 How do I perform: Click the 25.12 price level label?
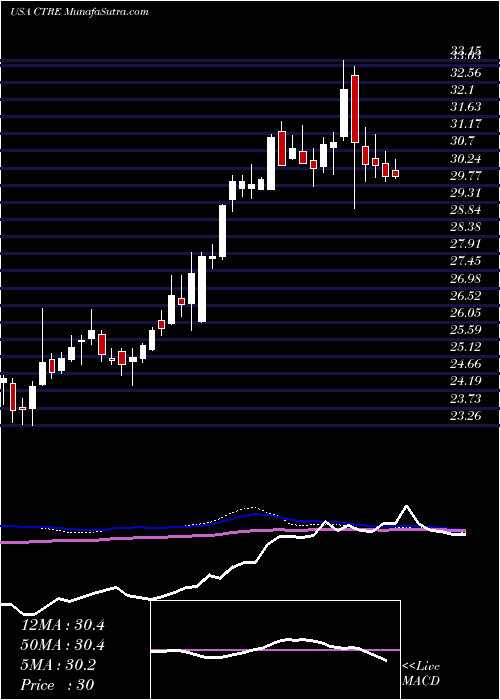(466, 347)
